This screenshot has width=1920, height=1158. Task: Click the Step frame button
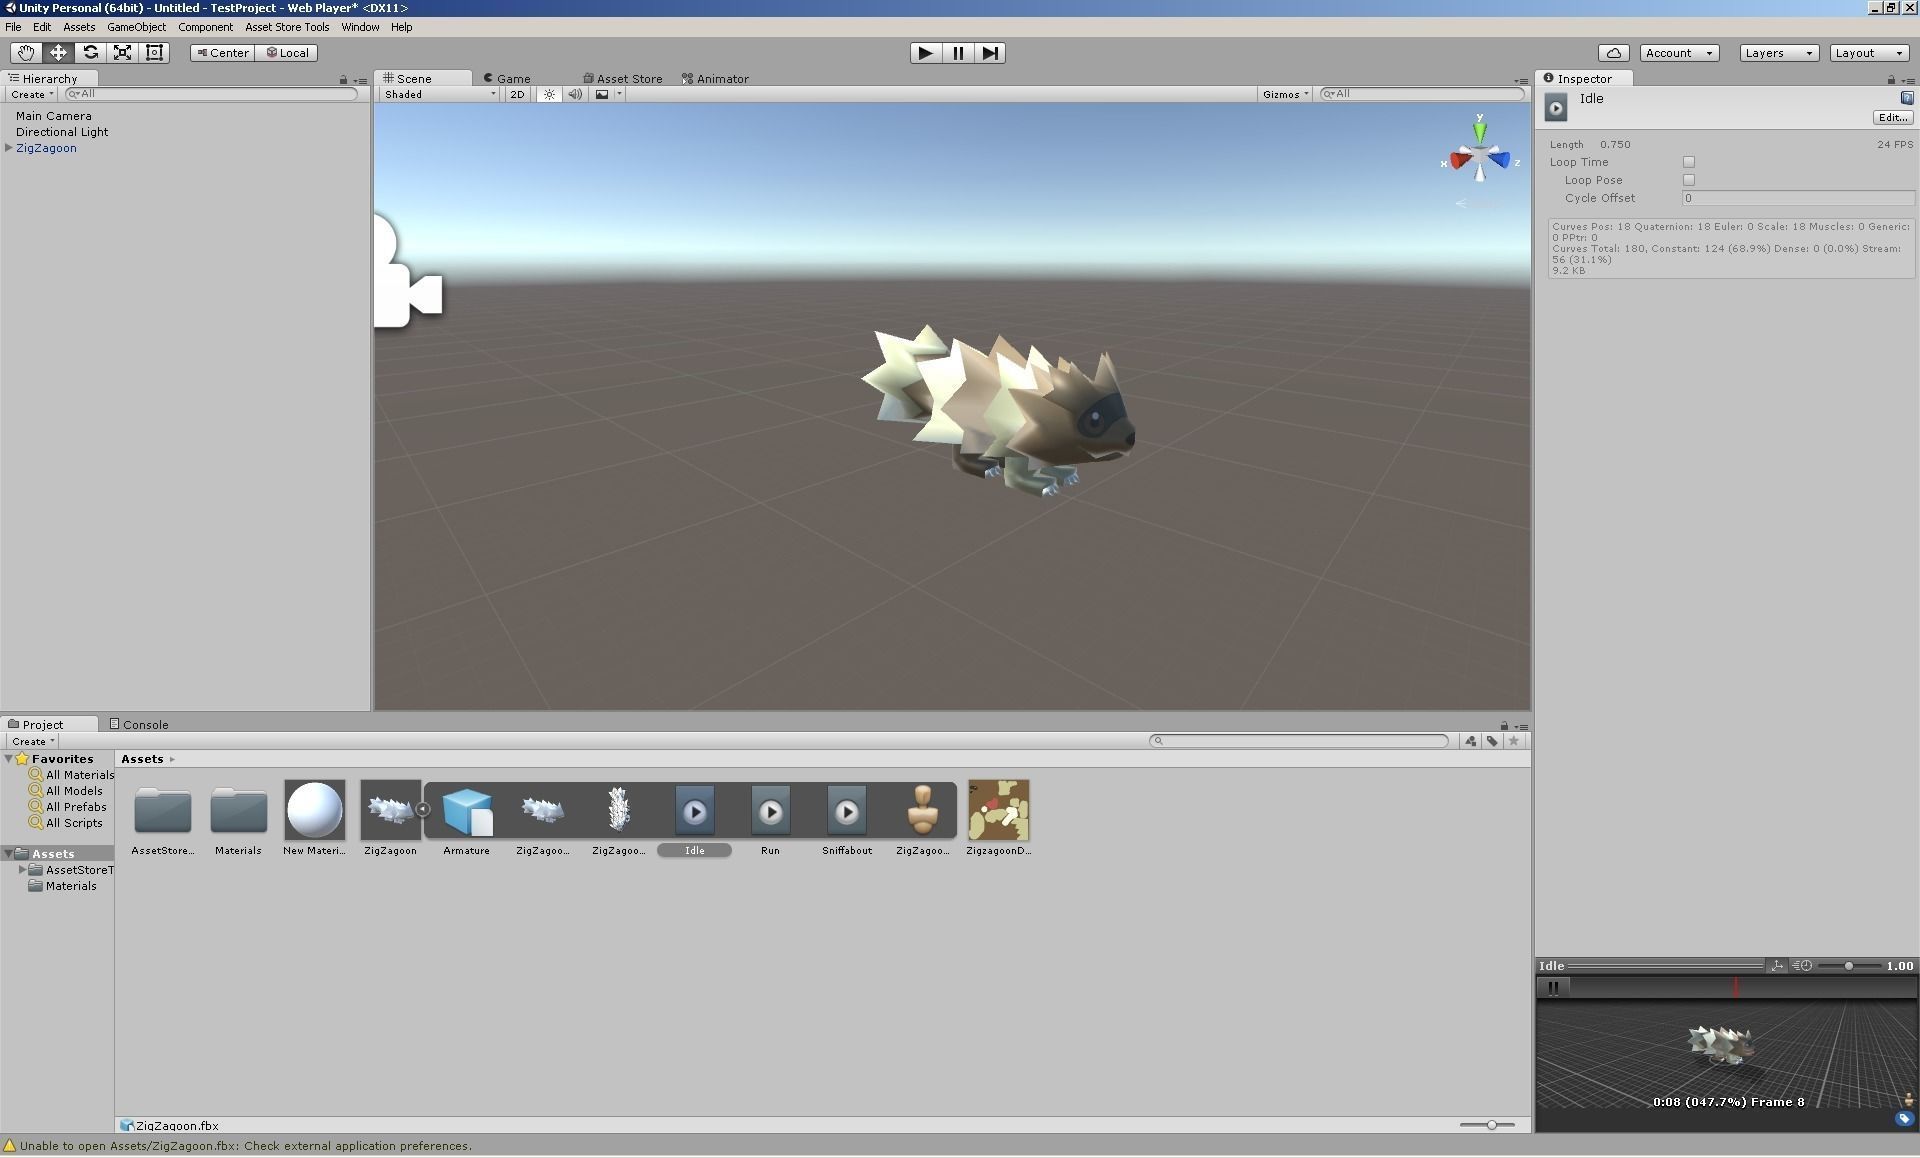pos(989,53)
